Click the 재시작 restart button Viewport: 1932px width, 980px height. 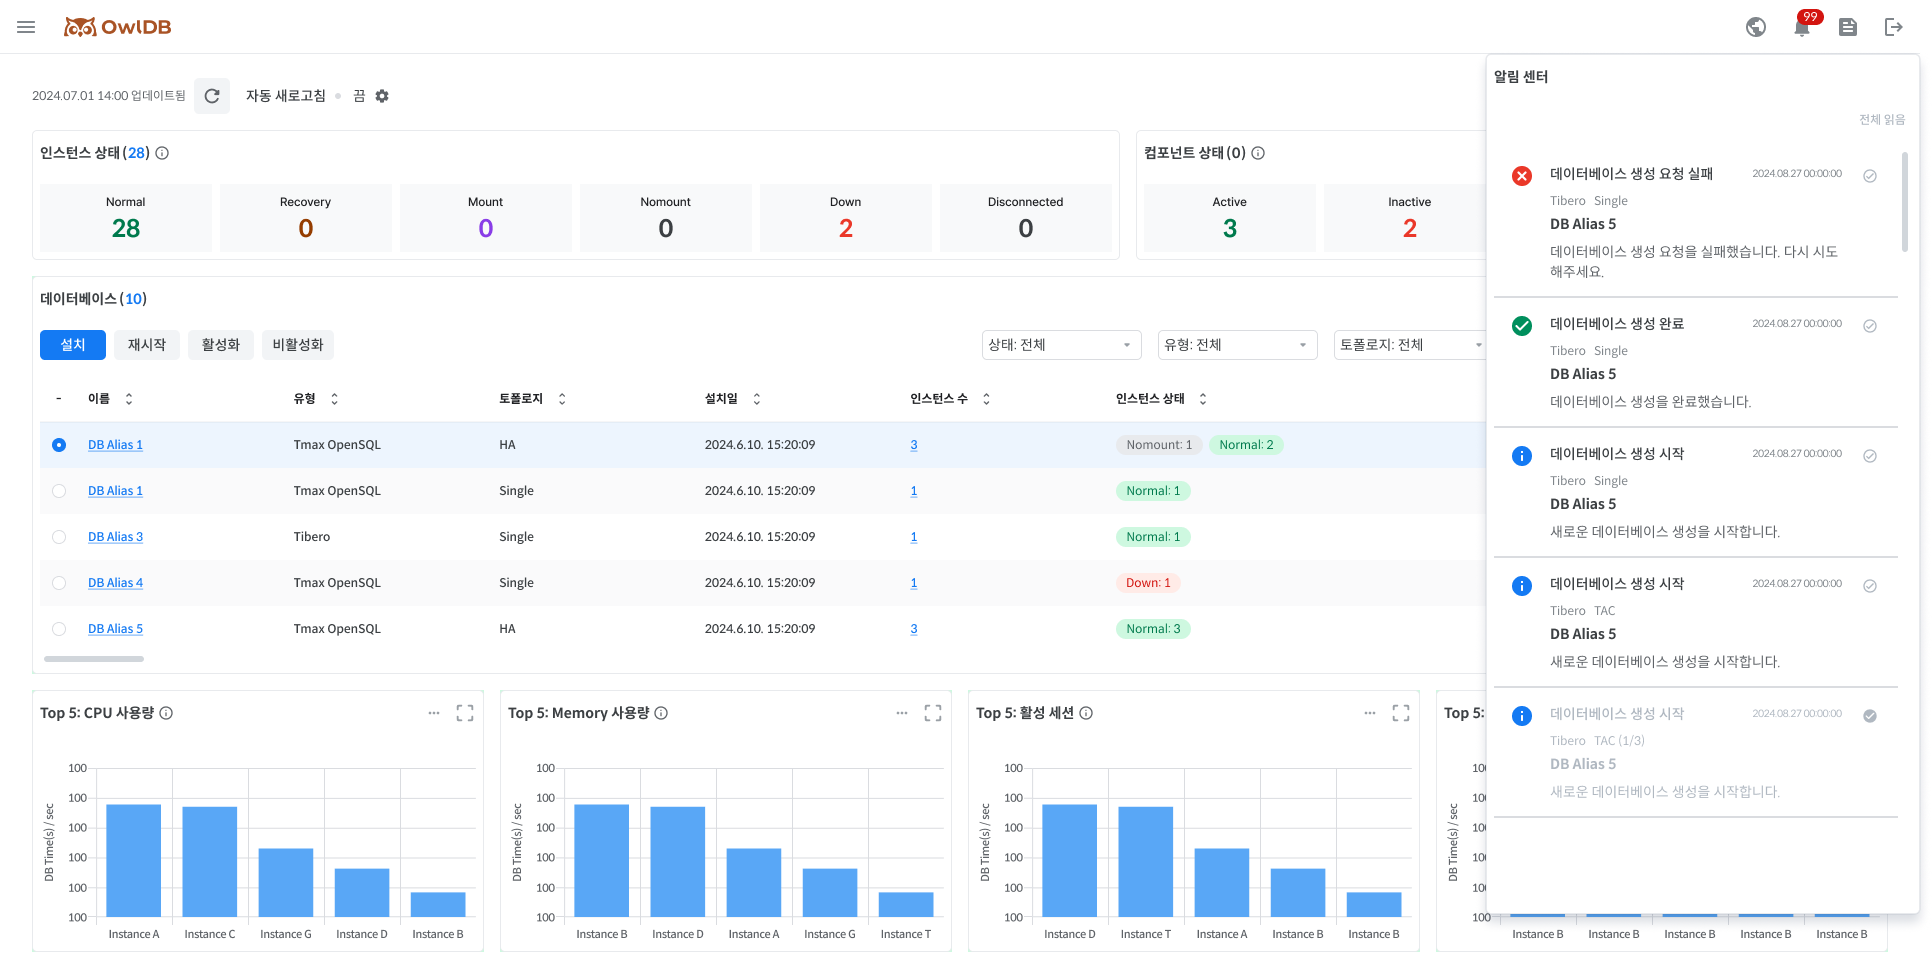[x=147, y=345]
